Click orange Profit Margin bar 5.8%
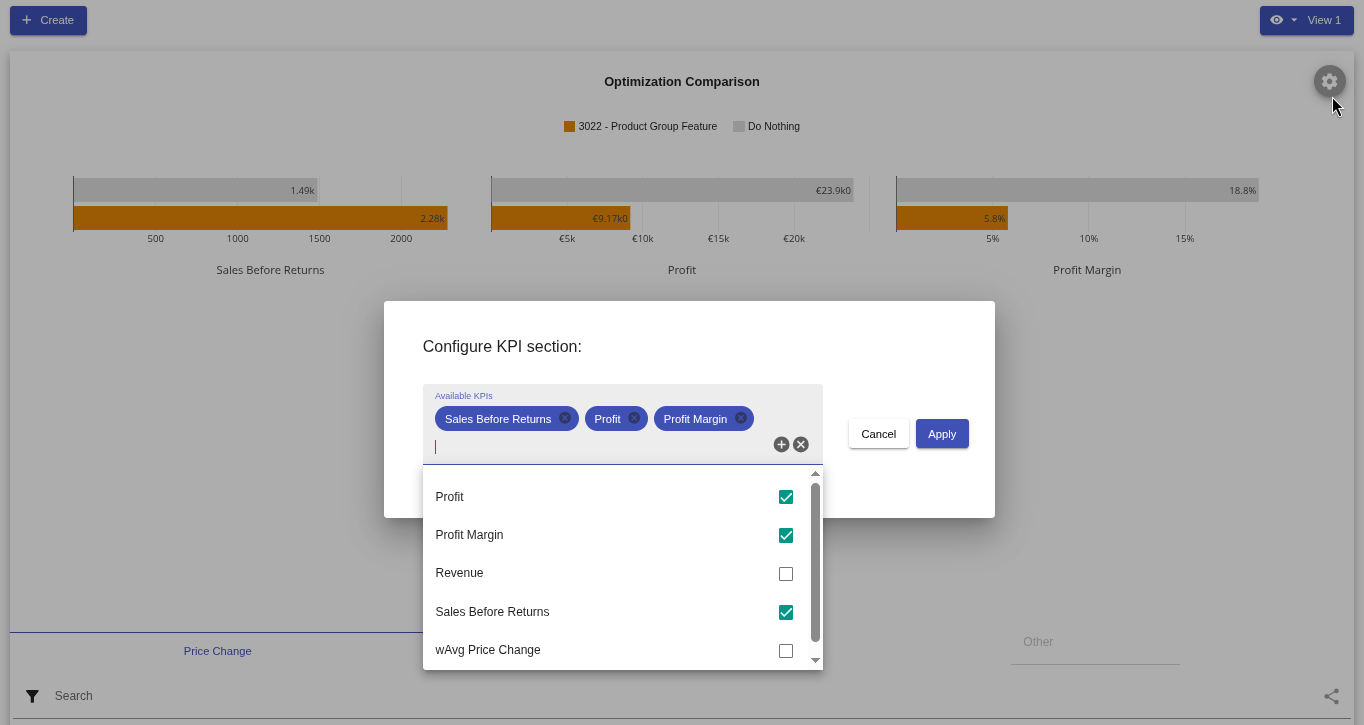Image resolution: width=1364 pixels, height=725 pixels. click(x=952, y=218)
